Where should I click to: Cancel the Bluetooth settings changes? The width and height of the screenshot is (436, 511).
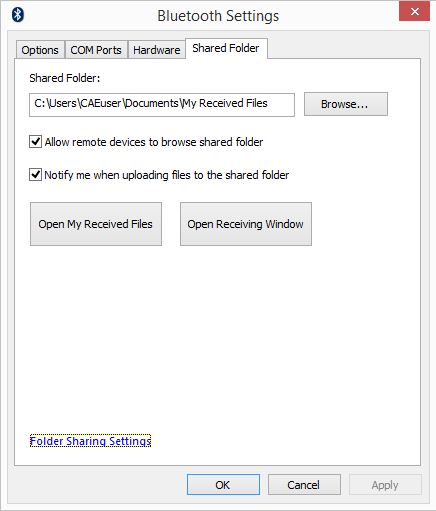pyautogui.click(x=304, y=485)
